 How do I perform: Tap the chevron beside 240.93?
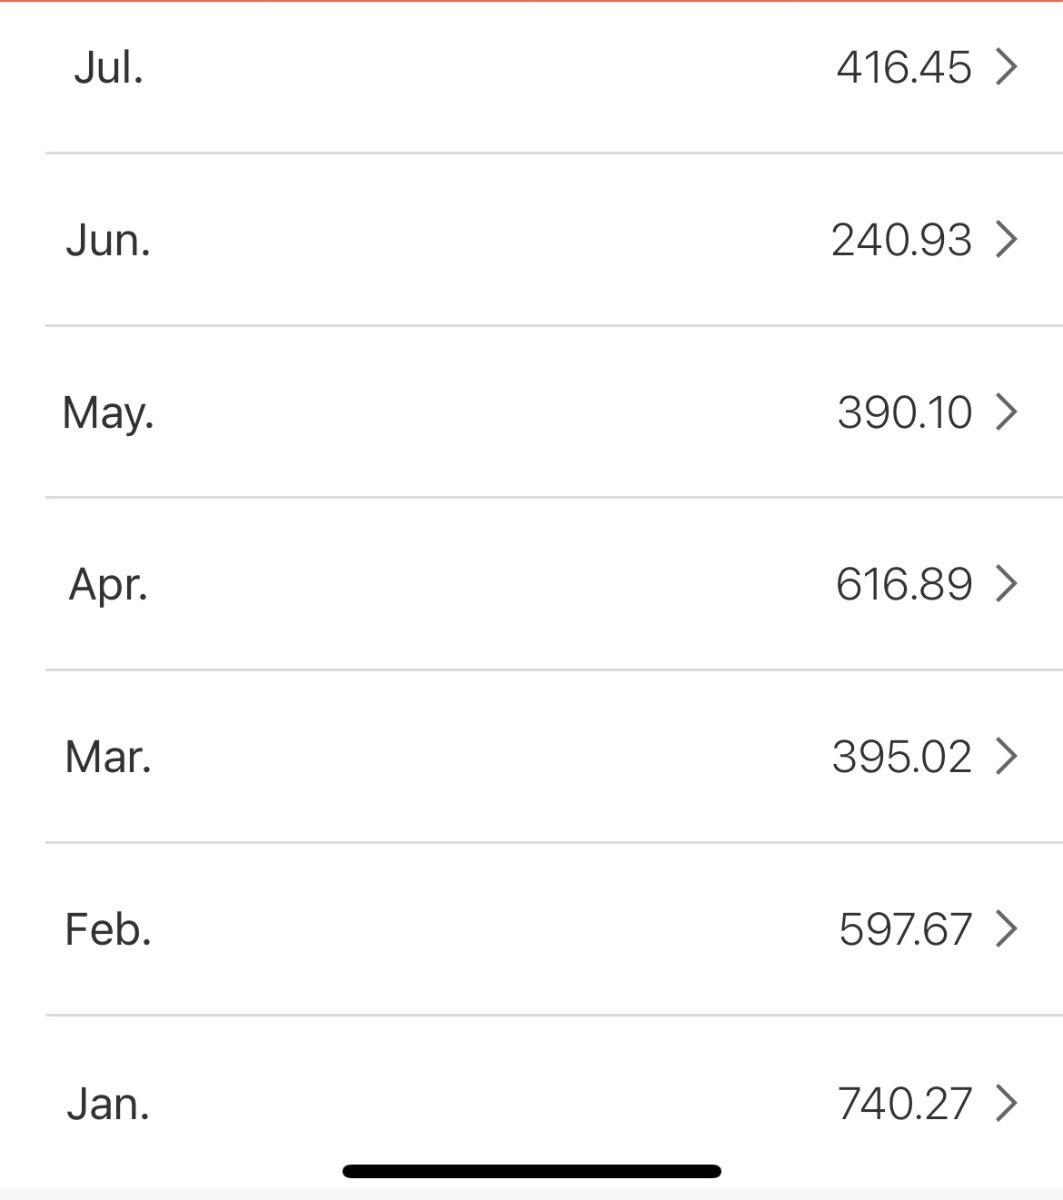(x=1007, y=239)
